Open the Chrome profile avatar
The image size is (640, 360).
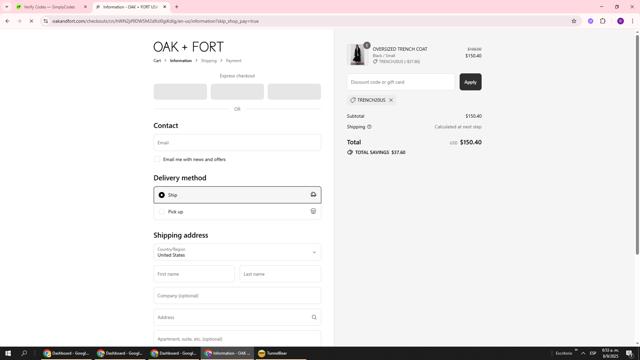[x=620, y=21]
